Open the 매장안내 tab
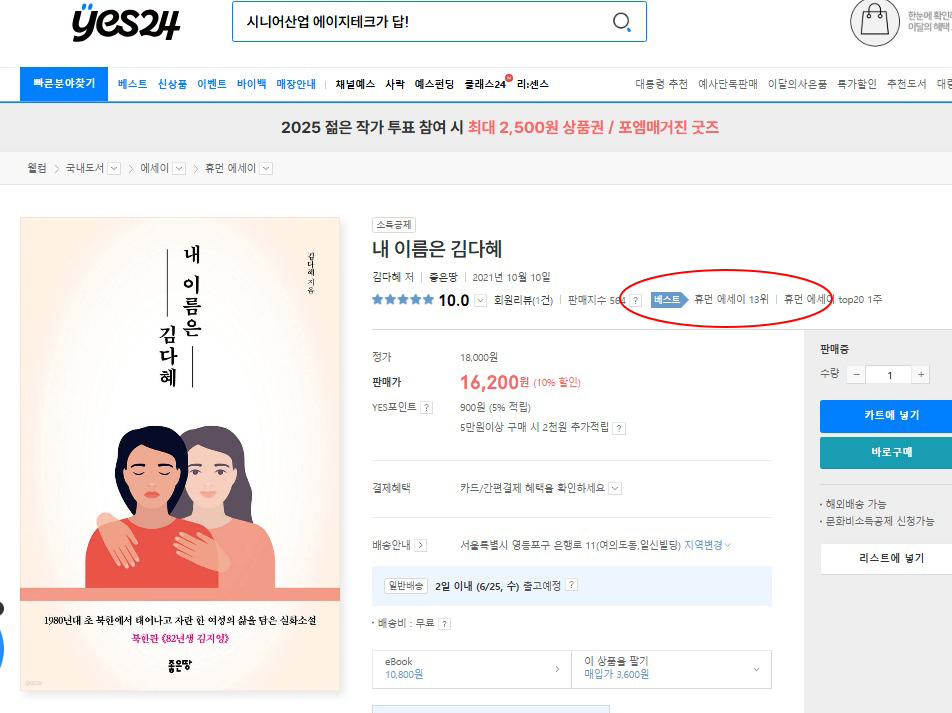 coord(296,84)
